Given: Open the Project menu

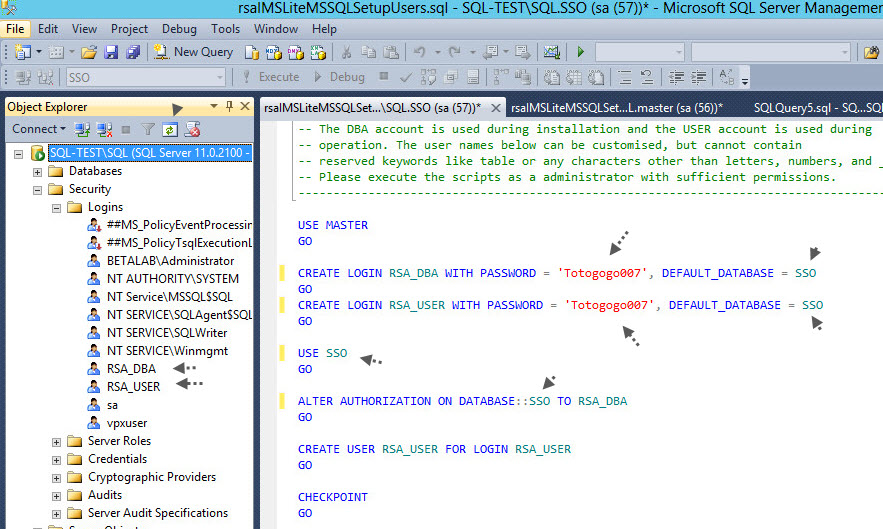Looking at the screenshot, I should tap(129, 29).
